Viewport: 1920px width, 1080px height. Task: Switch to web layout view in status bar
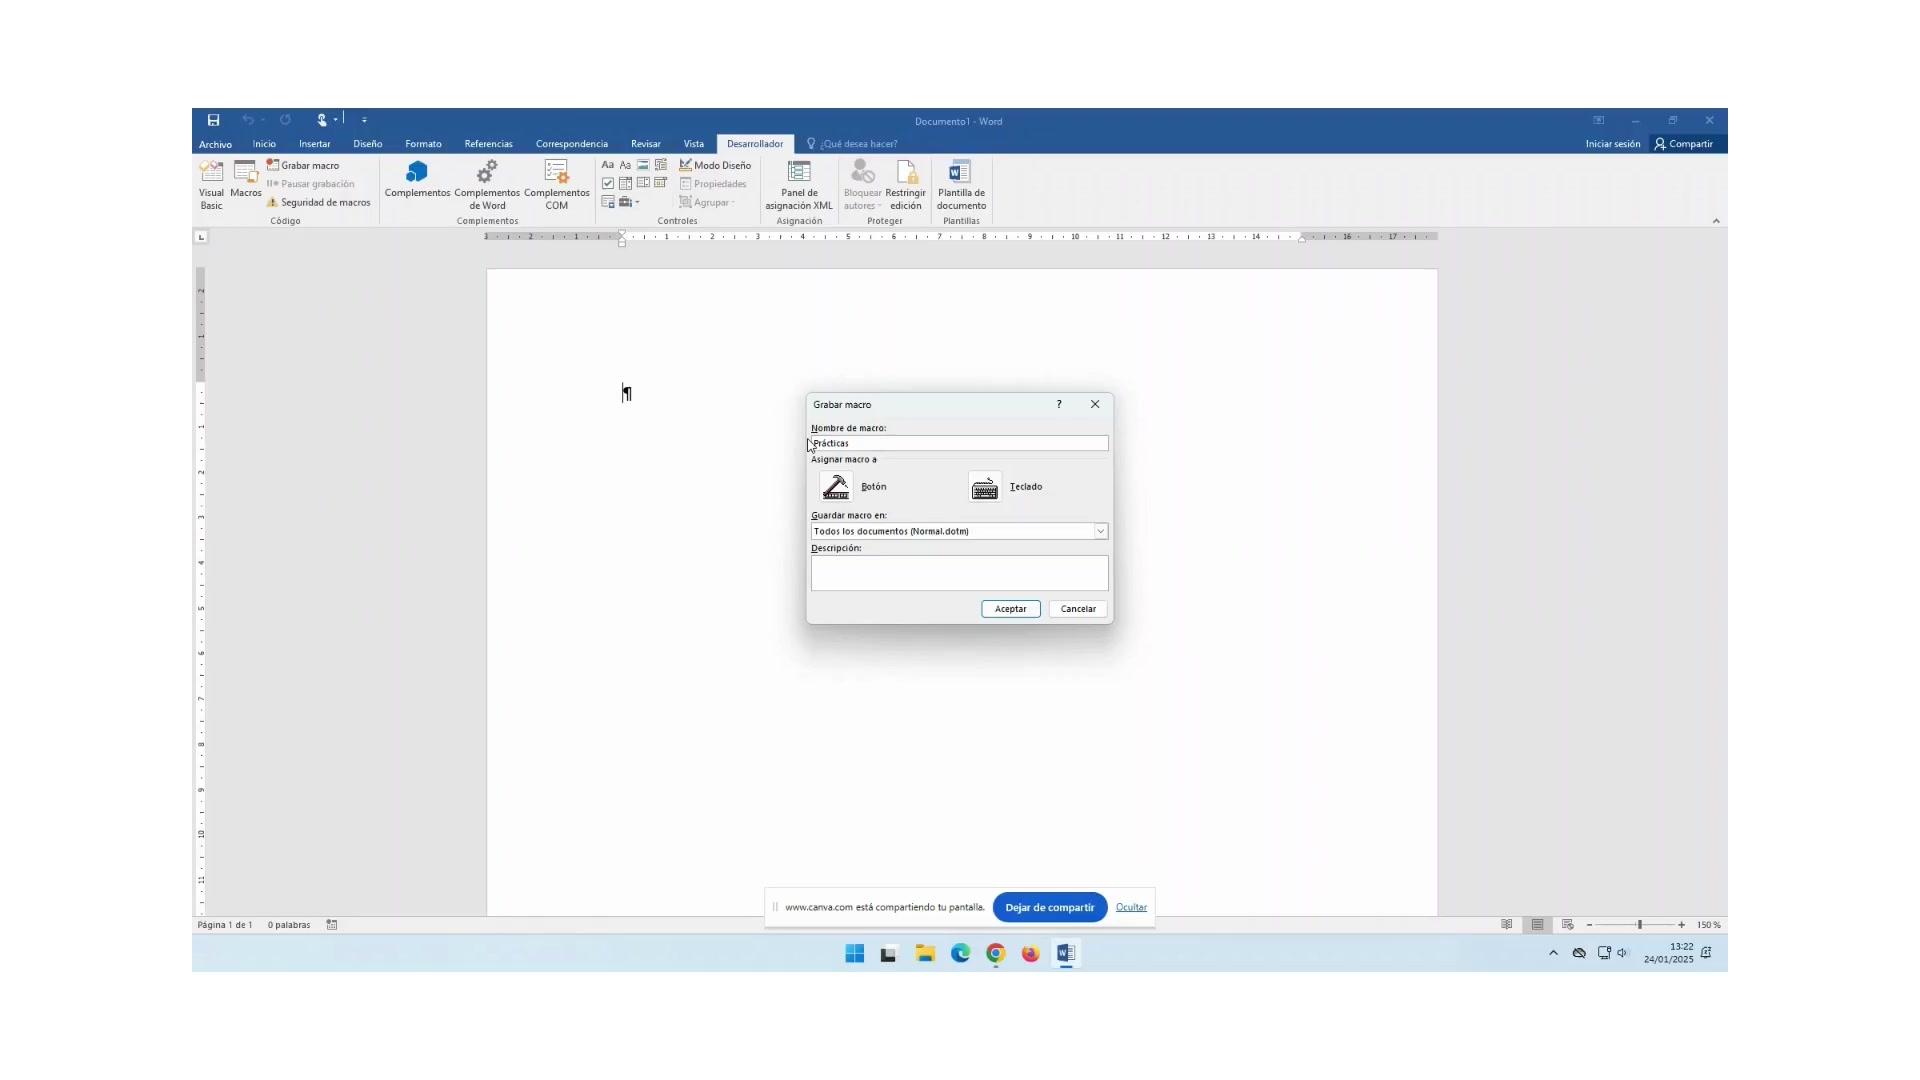point(1568,925)
